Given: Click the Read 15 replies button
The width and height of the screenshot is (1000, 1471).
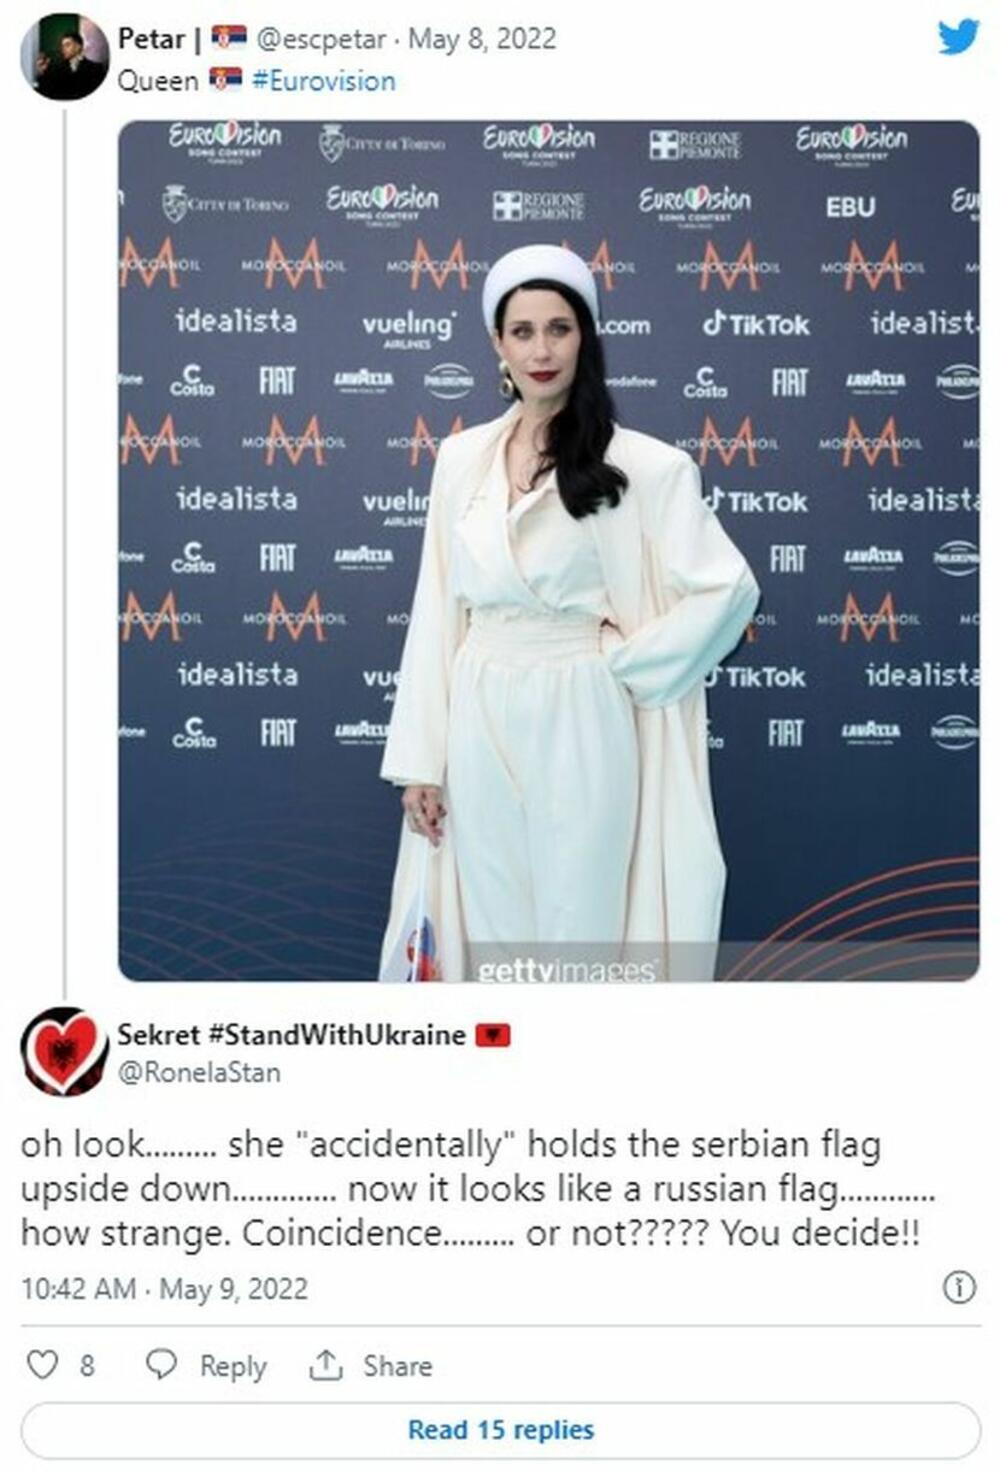Looking at the screenshot, I should 500,1430.
